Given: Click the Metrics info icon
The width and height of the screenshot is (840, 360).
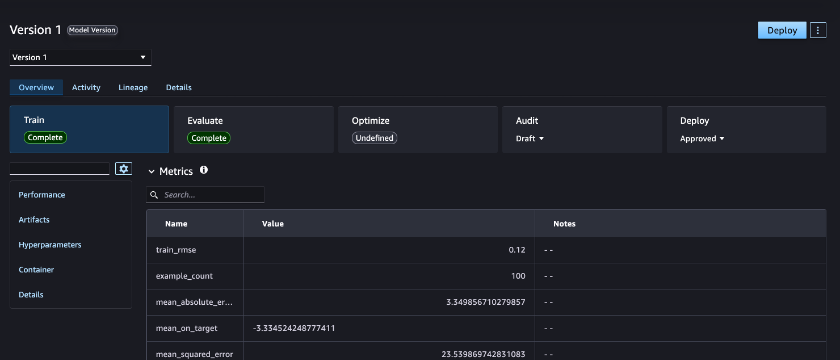Looking at the screenshot, I should (x=204, y=170).
